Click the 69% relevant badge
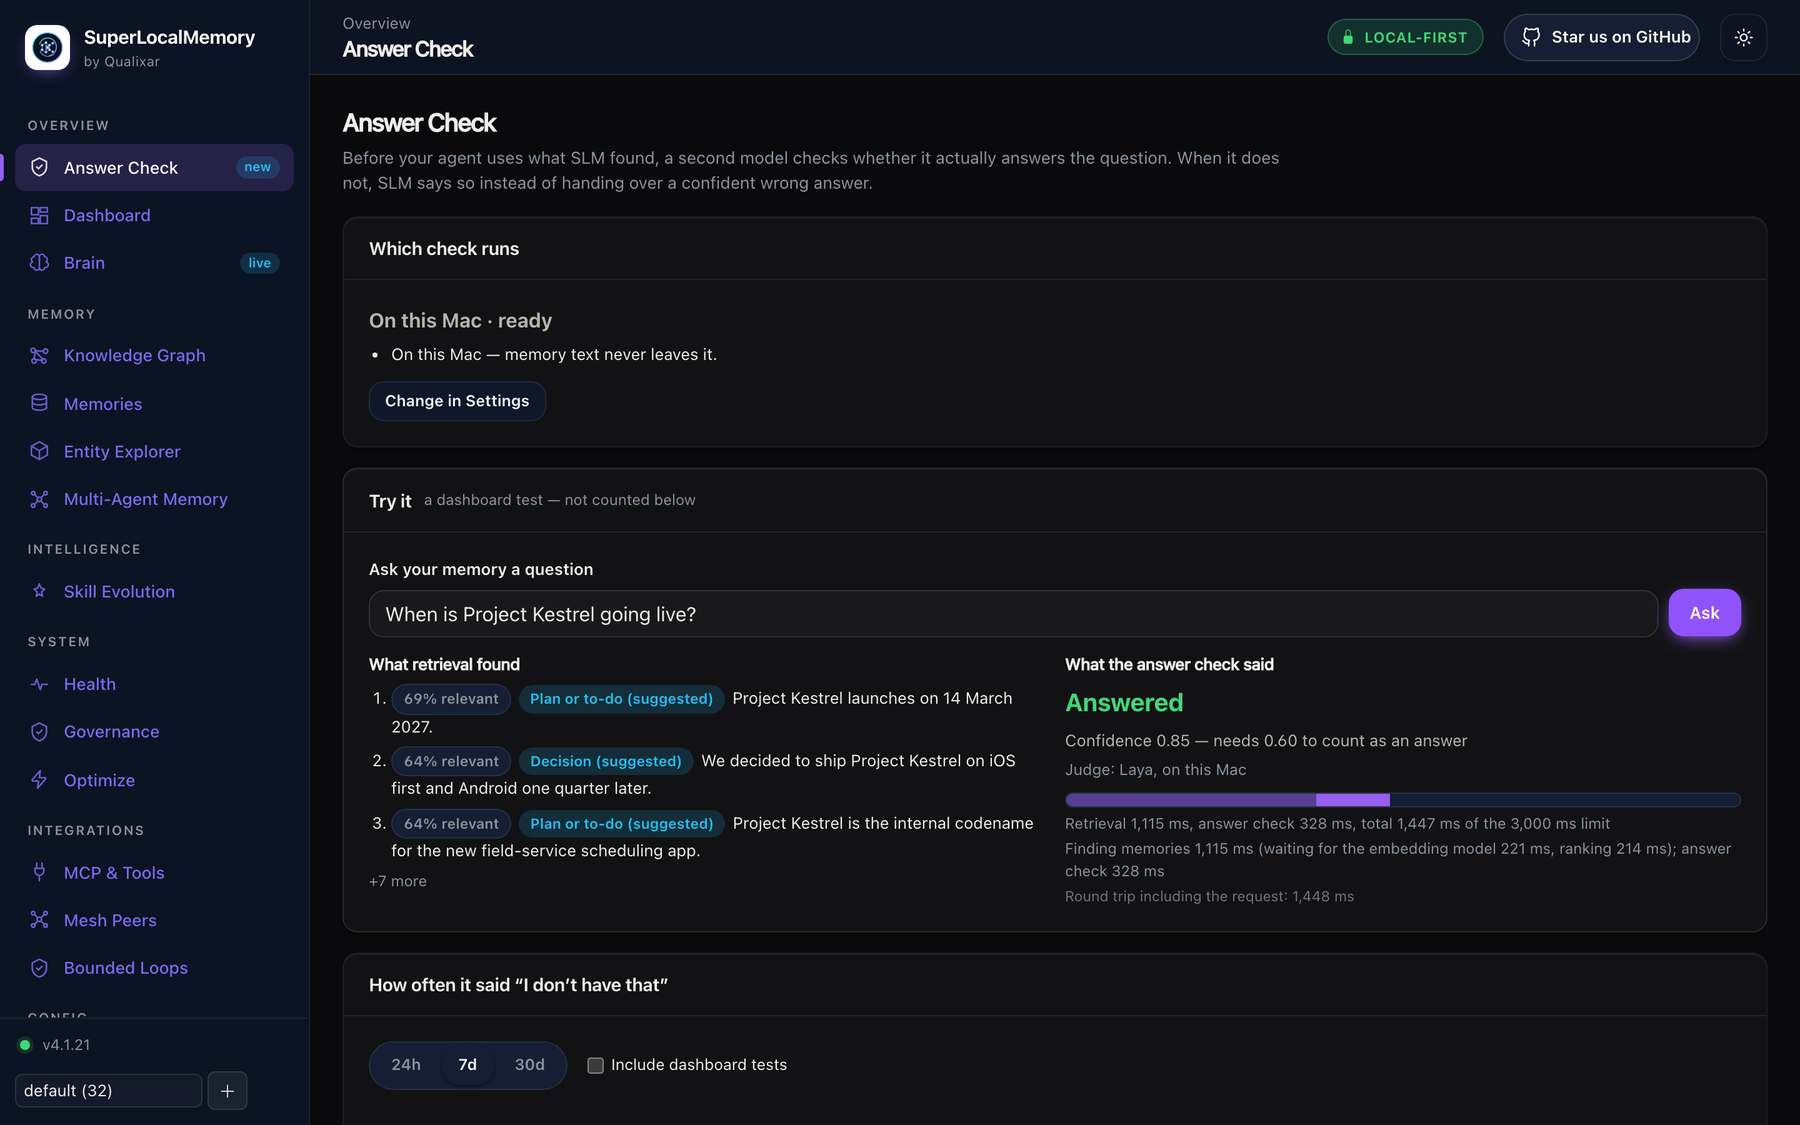This screenshot has width=1800, height=1125. pyautogui.click(x=451, y=699)
